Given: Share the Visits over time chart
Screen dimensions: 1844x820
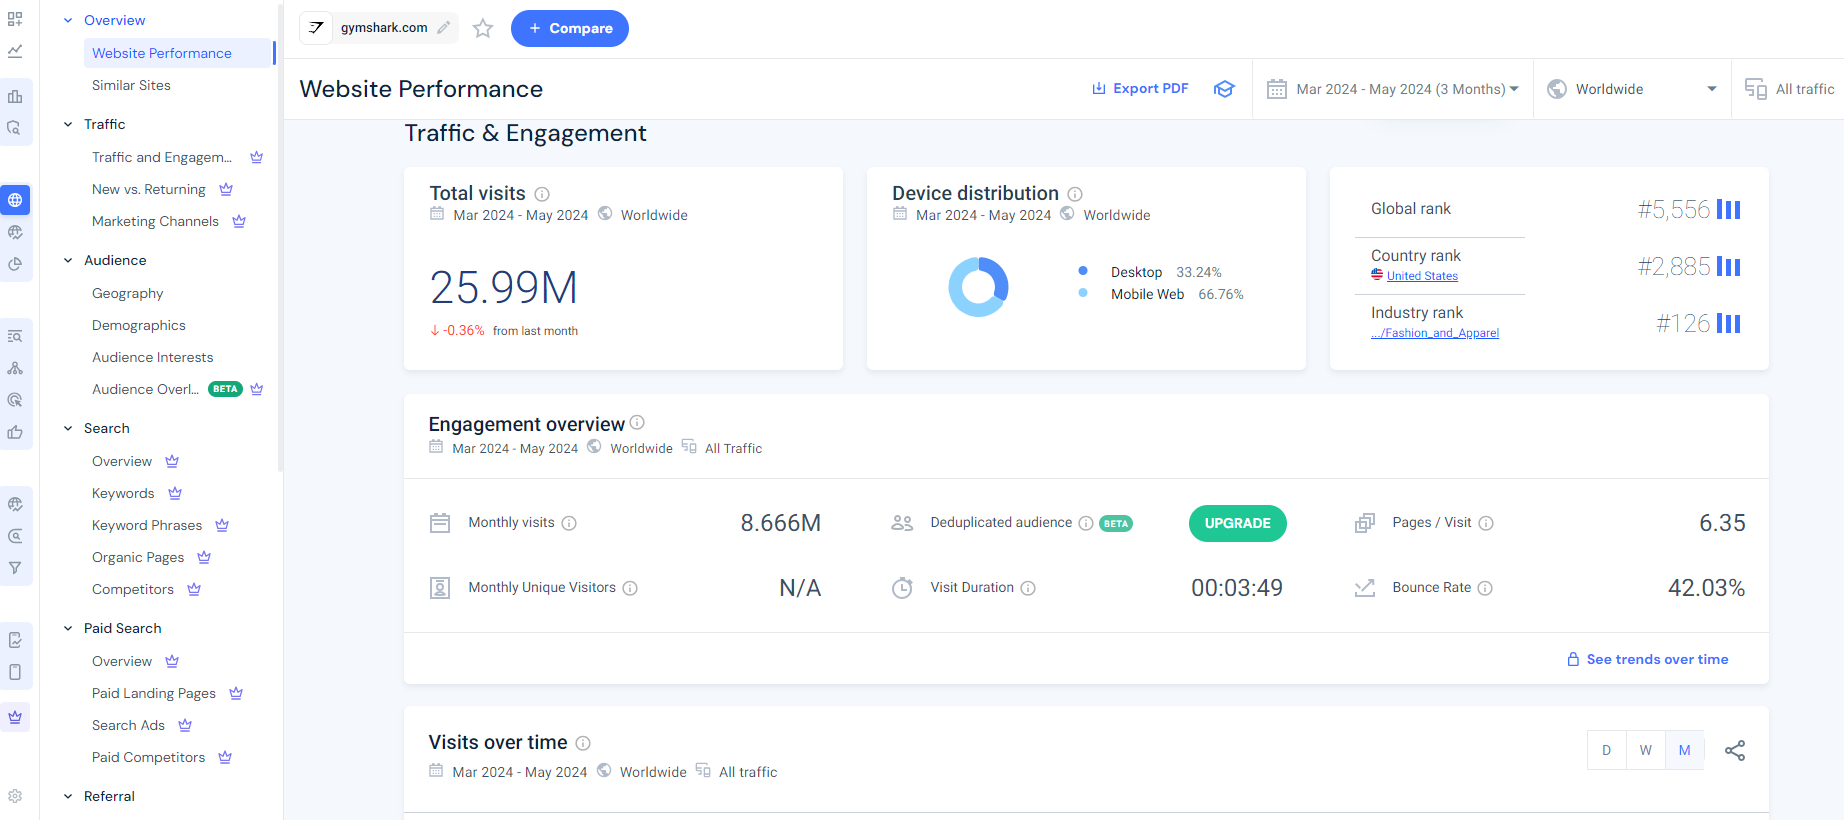Looking at the screenshot, I should [x=1735, y=750].
